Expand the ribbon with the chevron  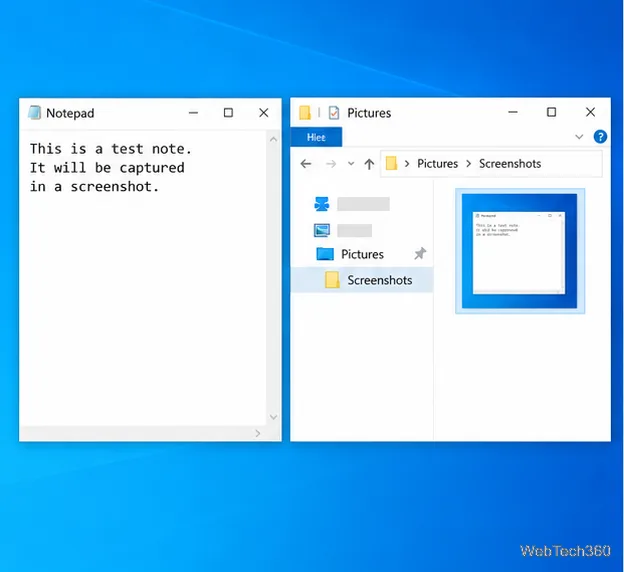coord(579,137)
